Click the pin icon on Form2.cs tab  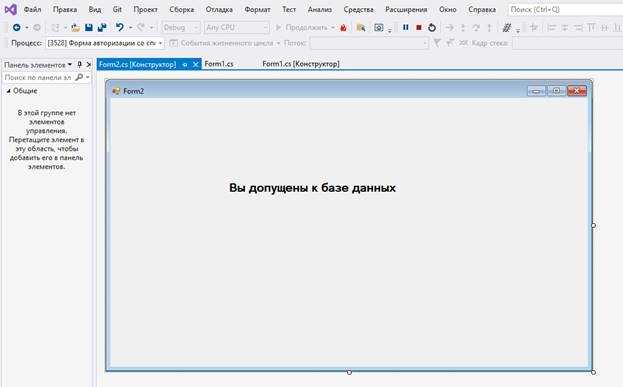[x=185, y=64]
